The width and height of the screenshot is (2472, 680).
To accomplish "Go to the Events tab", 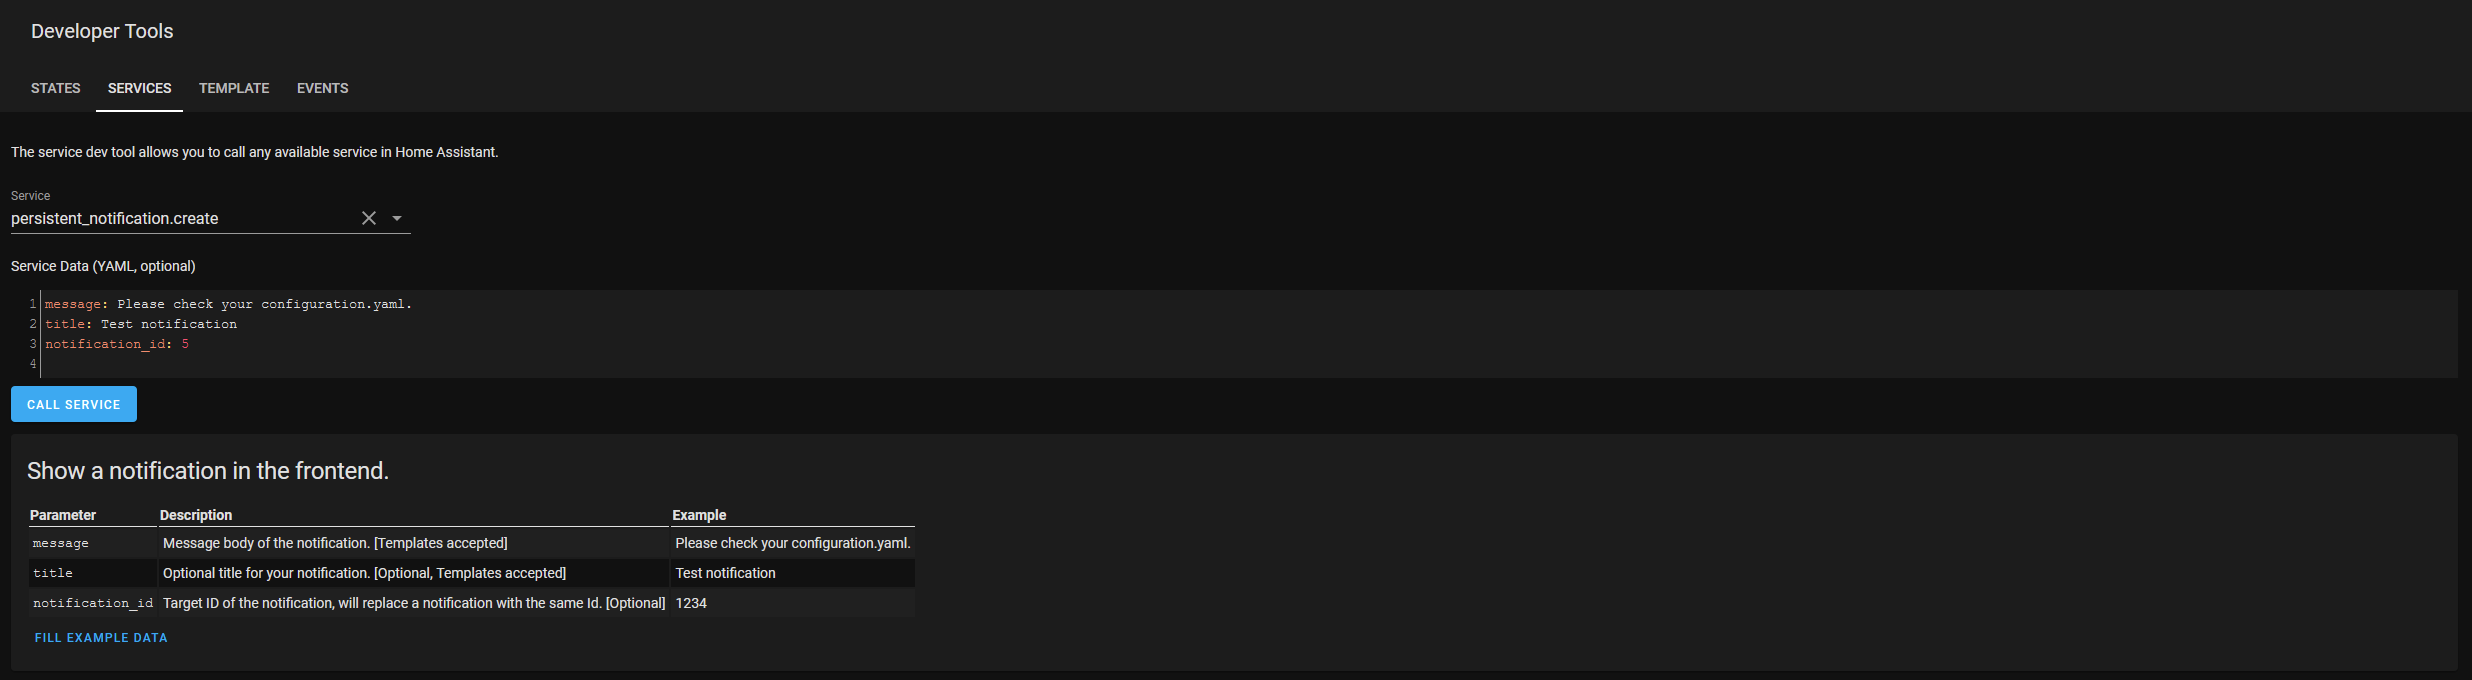I will (323, 88).
